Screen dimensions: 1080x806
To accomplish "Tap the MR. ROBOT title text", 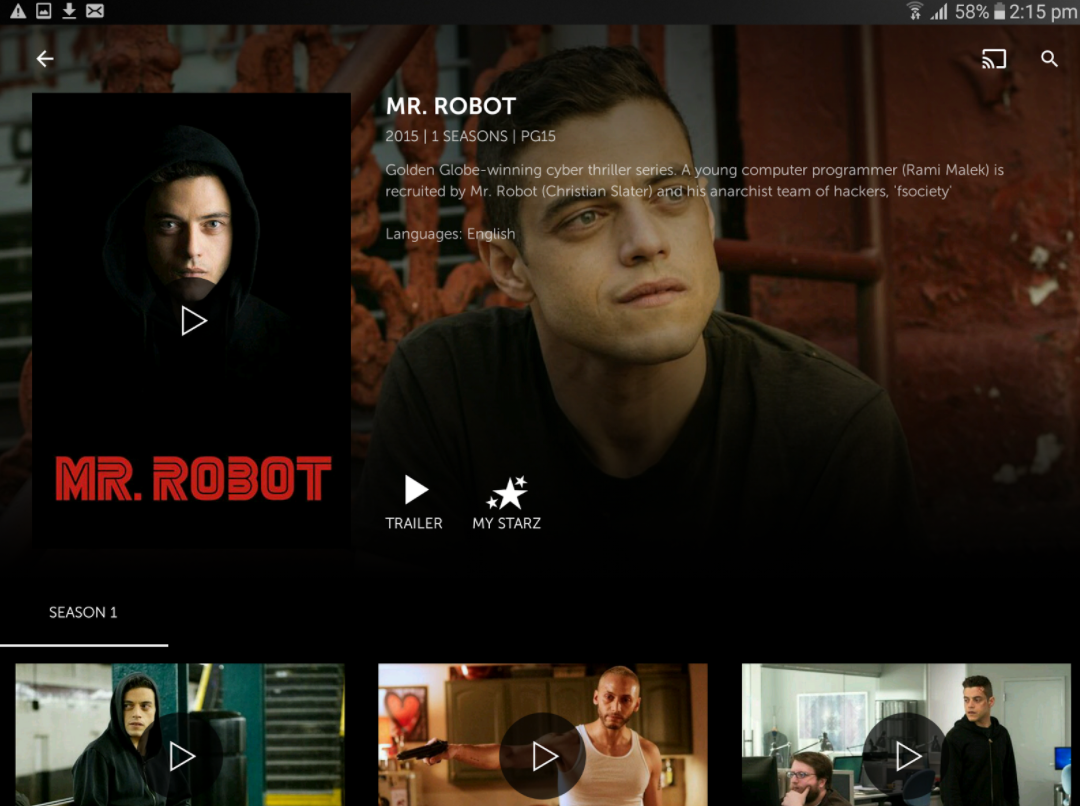I will click(450, 106).
